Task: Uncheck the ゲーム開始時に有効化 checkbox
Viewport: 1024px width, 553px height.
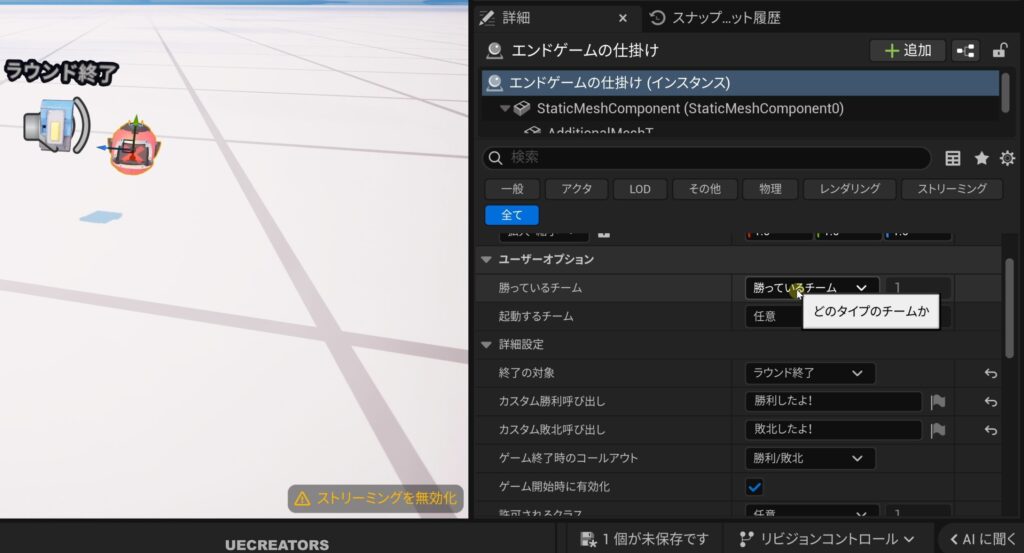Action: click(x=755, y=487)
